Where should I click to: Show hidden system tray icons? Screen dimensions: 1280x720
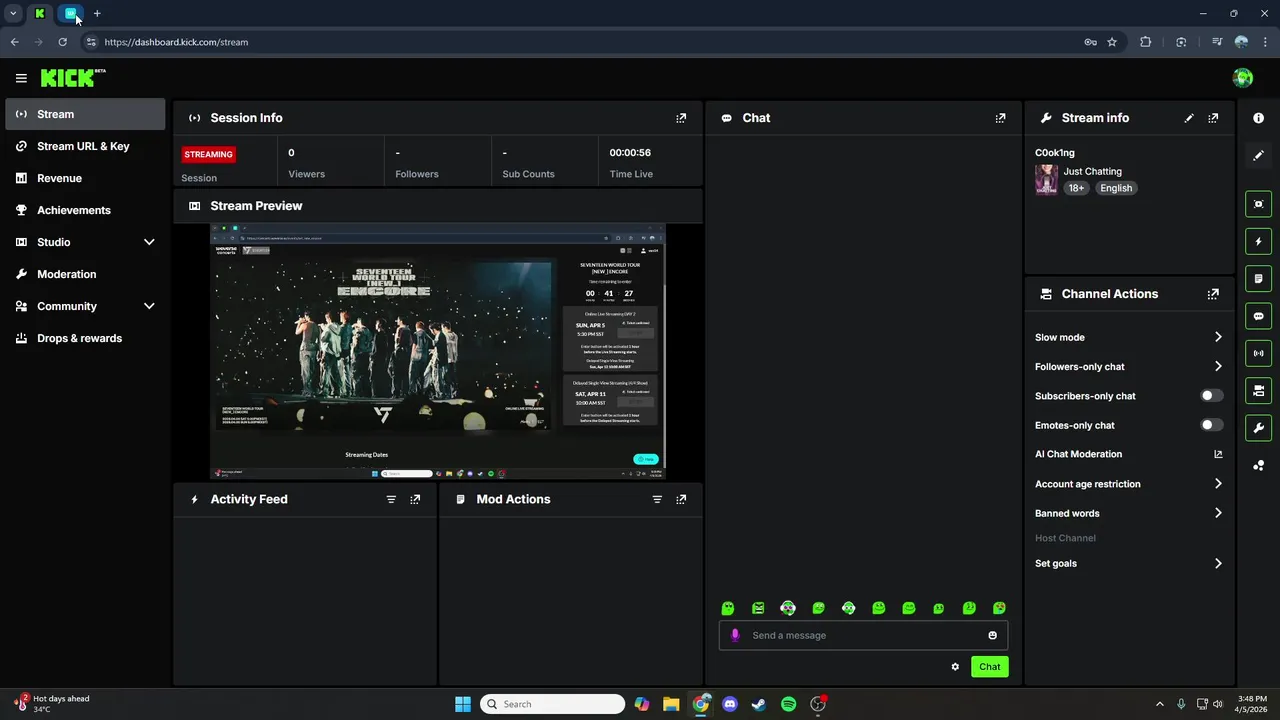point(1160,704)
